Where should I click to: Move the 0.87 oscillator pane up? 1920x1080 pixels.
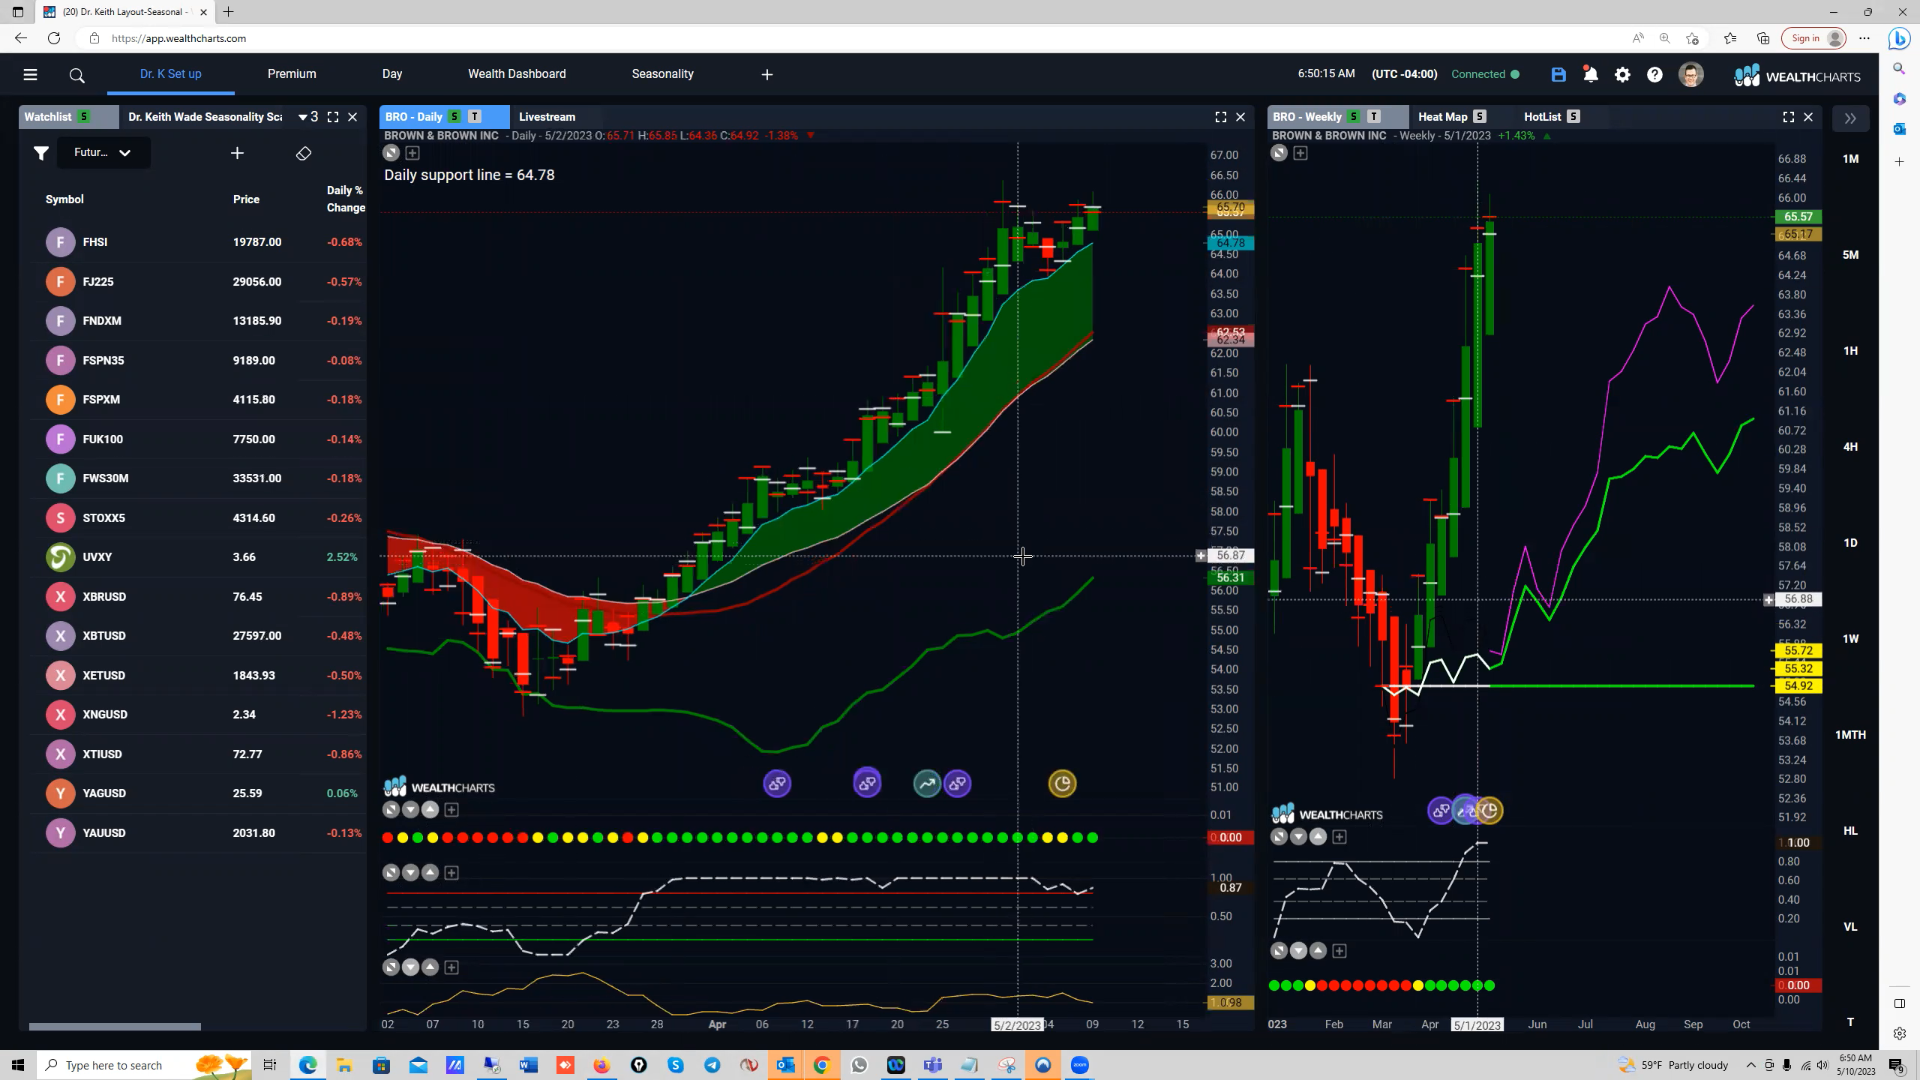click(x=430, y=873)
